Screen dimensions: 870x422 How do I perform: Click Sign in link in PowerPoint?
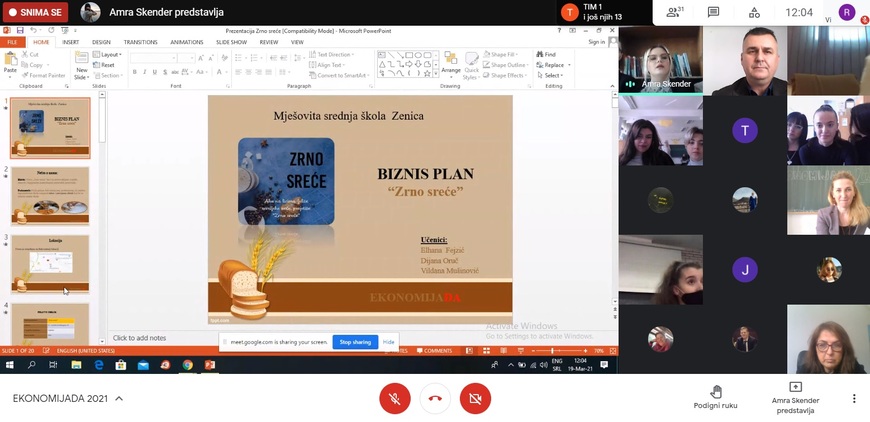pyautogui.click(x=596, y=42)
